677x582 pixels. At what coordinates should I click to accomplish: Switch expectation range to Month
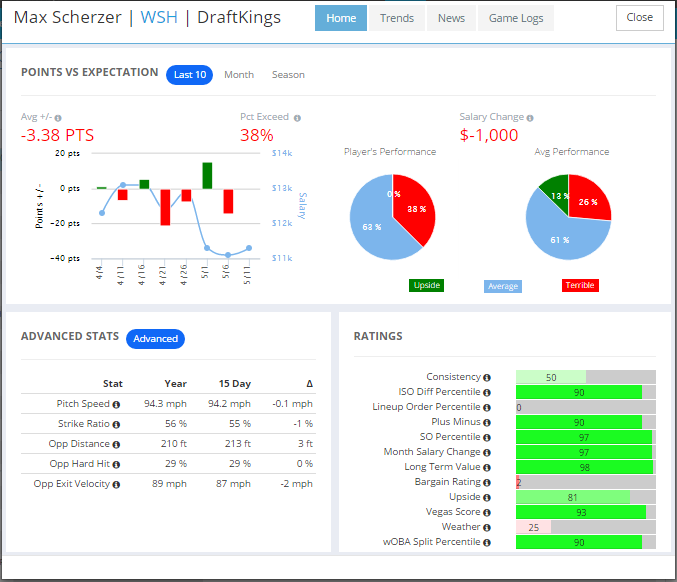pyautogui.click(x=239, y=75)
